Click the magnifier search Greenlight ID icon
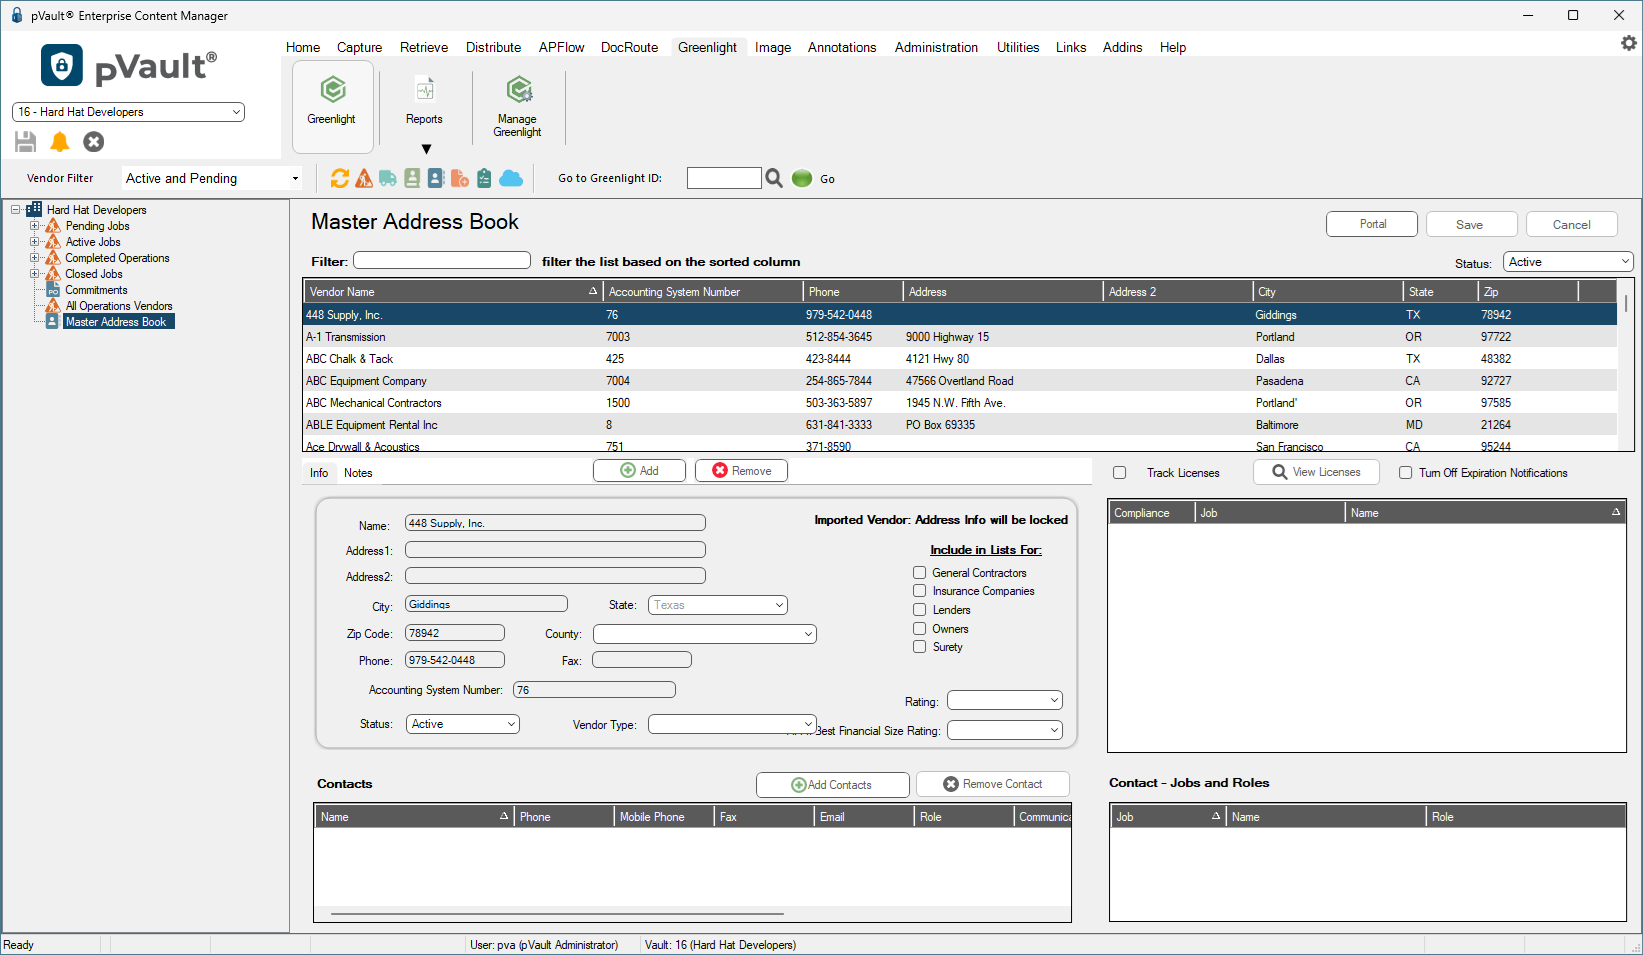This screenshot has height=955, width=1643. pos(774,178)
